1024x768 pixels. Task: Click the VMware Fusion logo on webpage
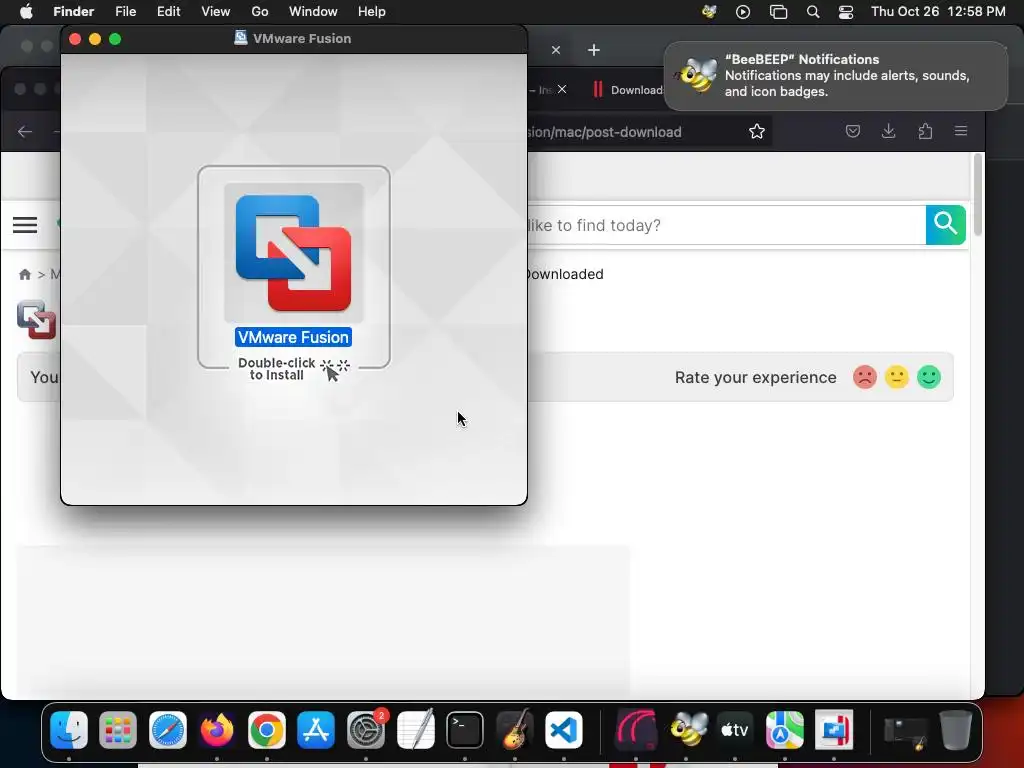(37, 319)
